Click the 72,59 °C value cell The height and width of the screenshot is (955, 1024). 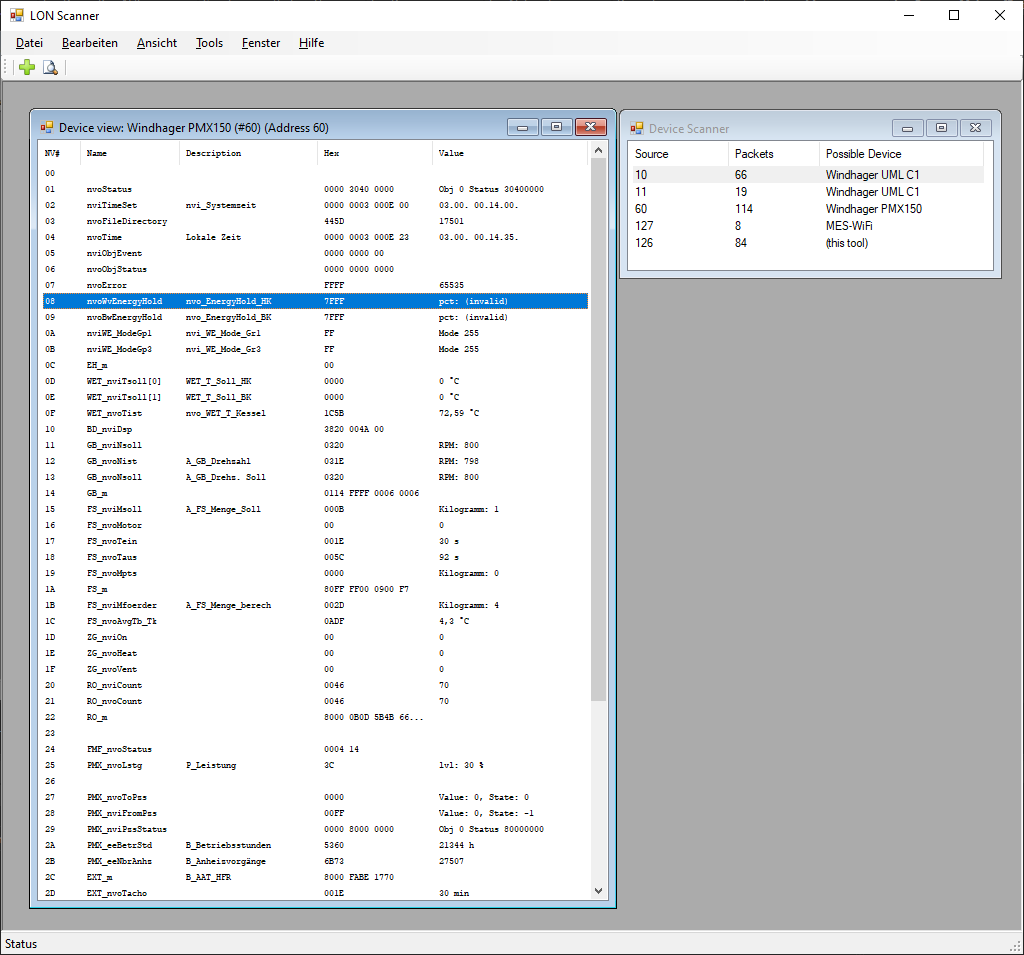(458, 413)
